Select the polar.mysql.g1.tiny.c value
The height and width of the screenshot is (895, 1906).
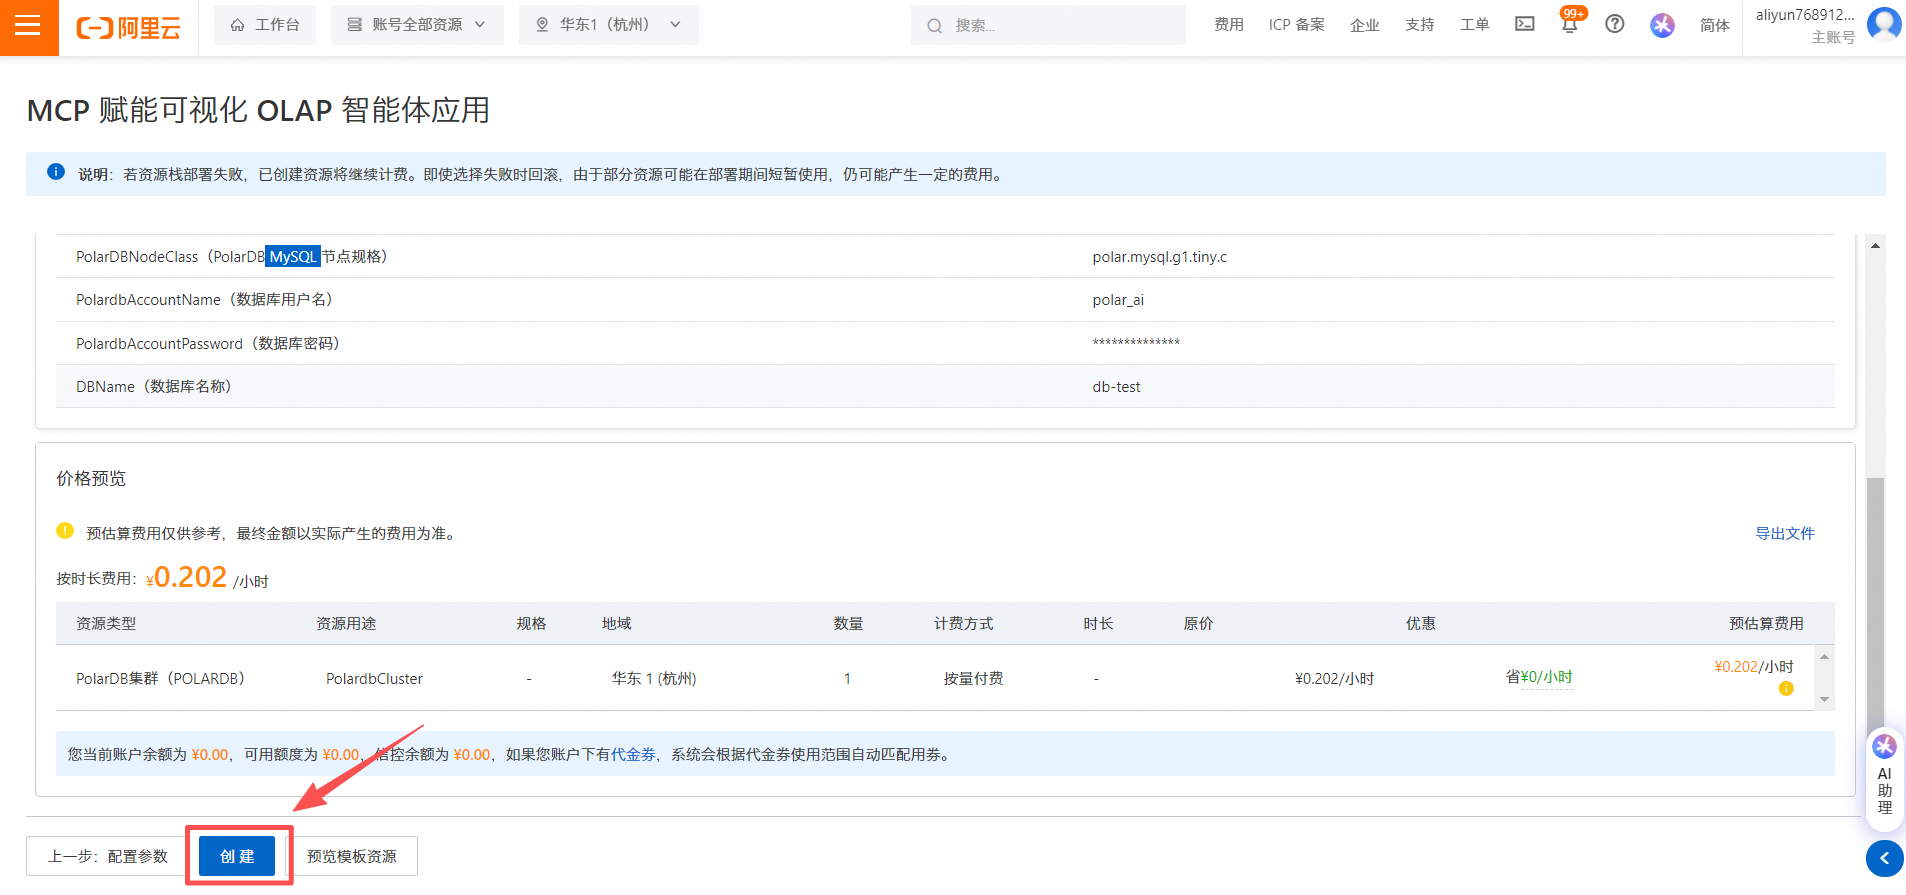tap(1159, 257)
